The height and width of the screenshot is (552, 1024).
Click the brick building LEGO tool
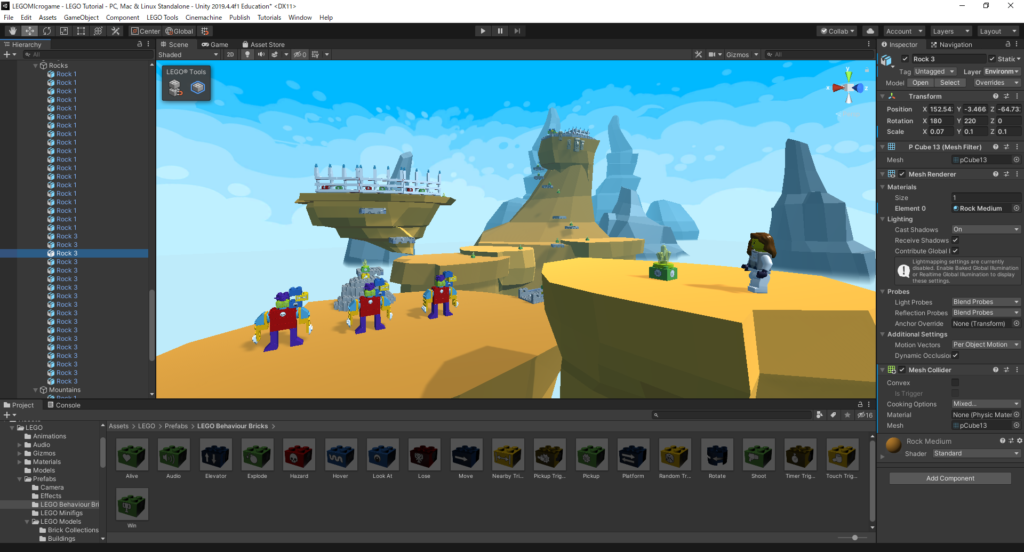pyautogui.click(x=175, y=88)
